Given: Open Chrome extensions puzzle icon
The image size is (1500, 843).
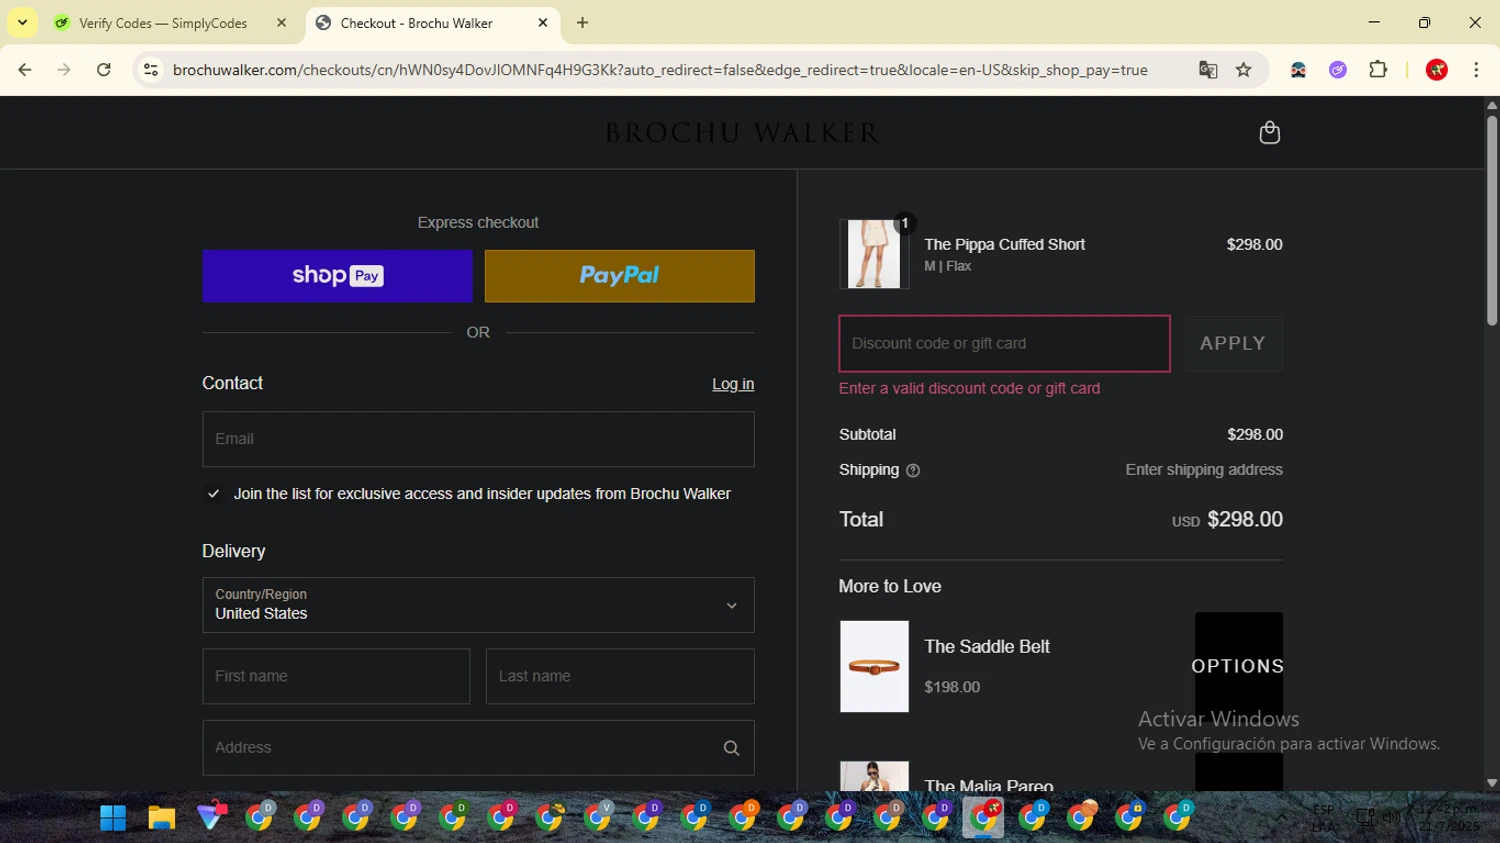Looking at the screenshot, I should (1378, 70).
